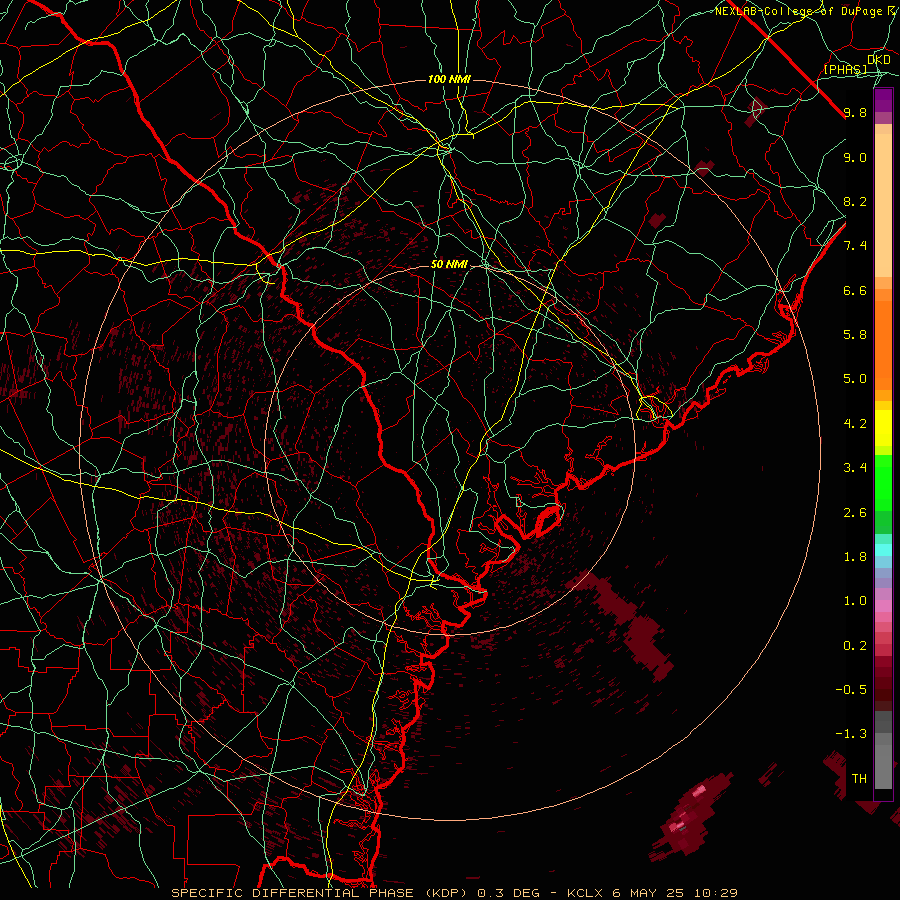Click the 4.2 scale value
This screenshot has height=900, width=900.
855,424
